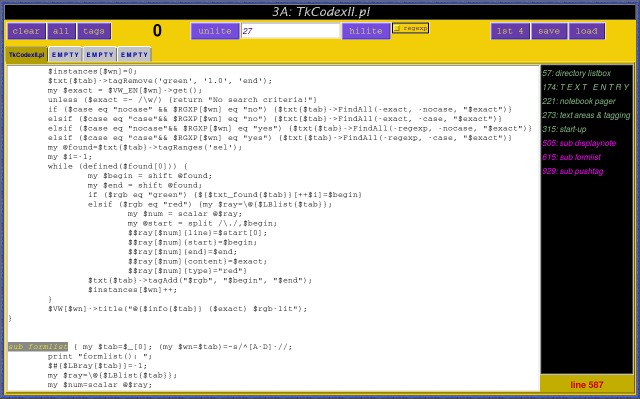Jump to 505: sub displaynote

point(579,143)
